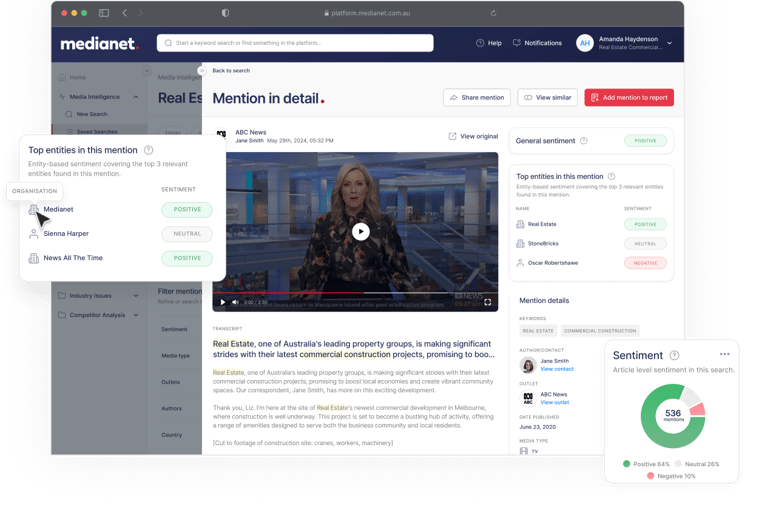This screenshot has height=525, width=762.
Task: Enter fullscreen on the video
Action: pos(487,302)
